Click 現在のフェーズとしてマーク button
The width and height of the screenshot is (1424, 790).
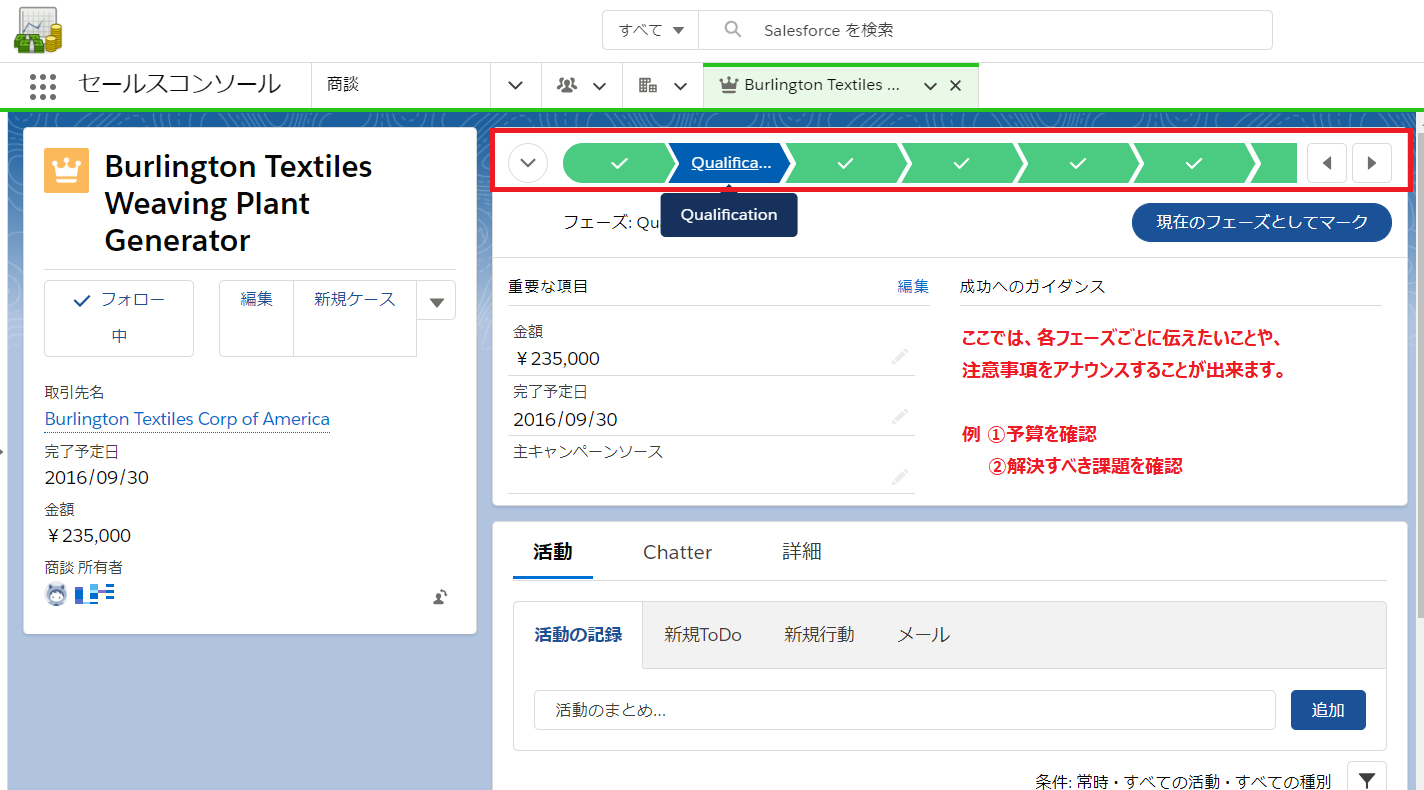(x=1261, y=222)
